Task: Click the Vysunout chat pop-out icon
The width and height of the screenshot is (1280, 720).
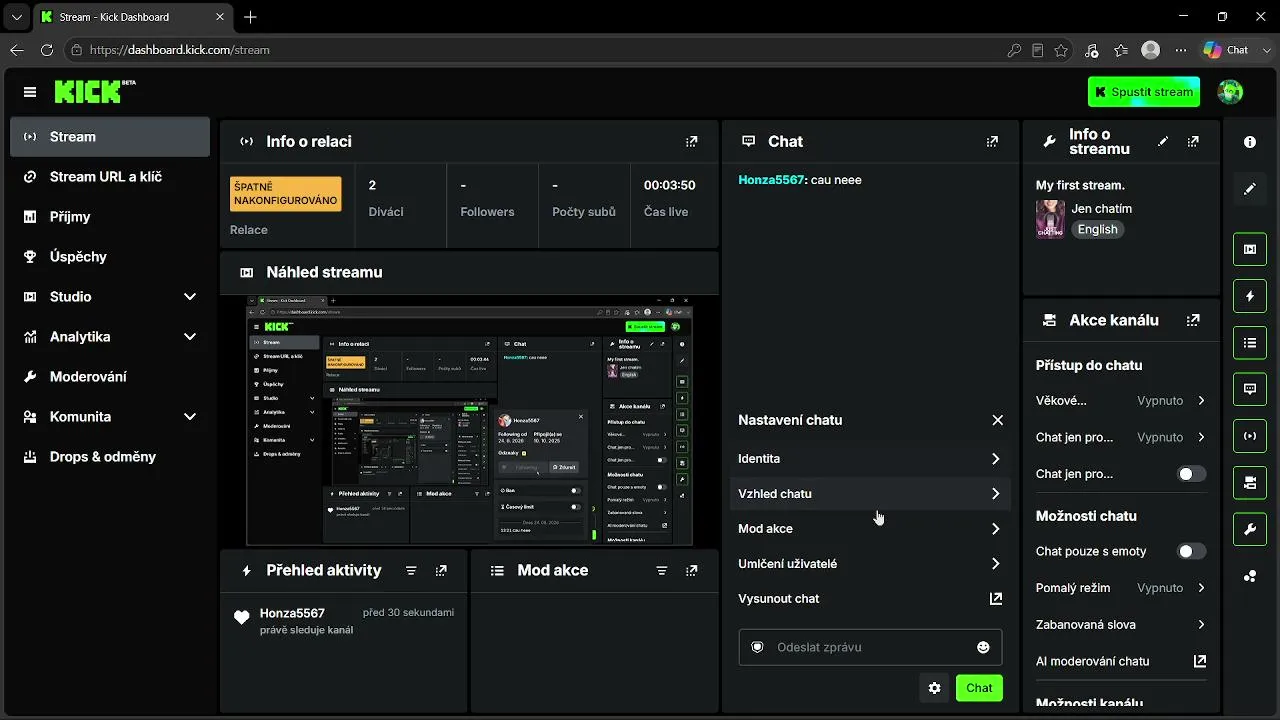Action: 996,599
